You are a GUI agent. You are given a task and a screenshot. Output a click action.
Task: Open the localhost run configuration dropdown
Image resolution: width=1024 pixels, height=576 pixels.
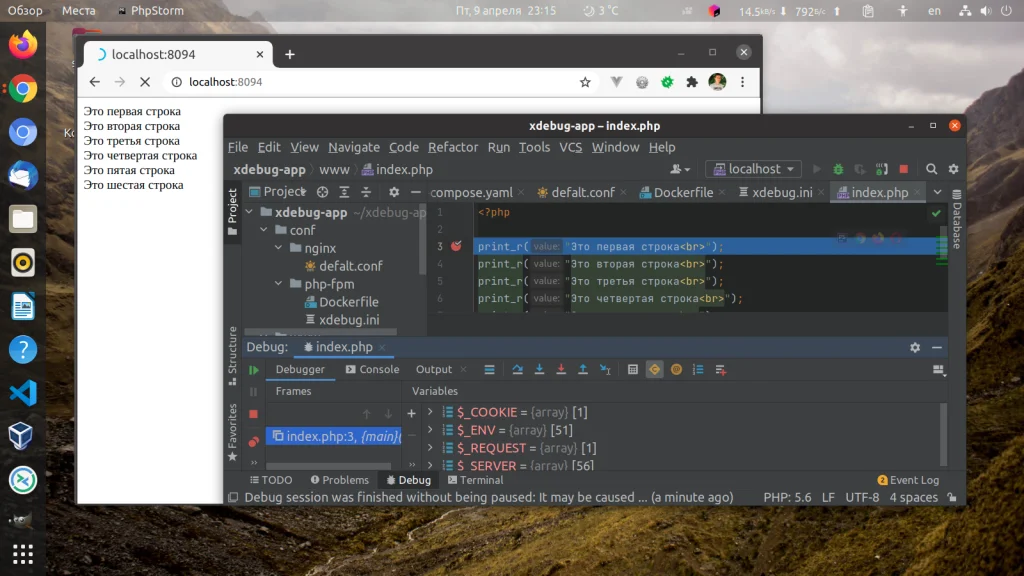[752, 168]
